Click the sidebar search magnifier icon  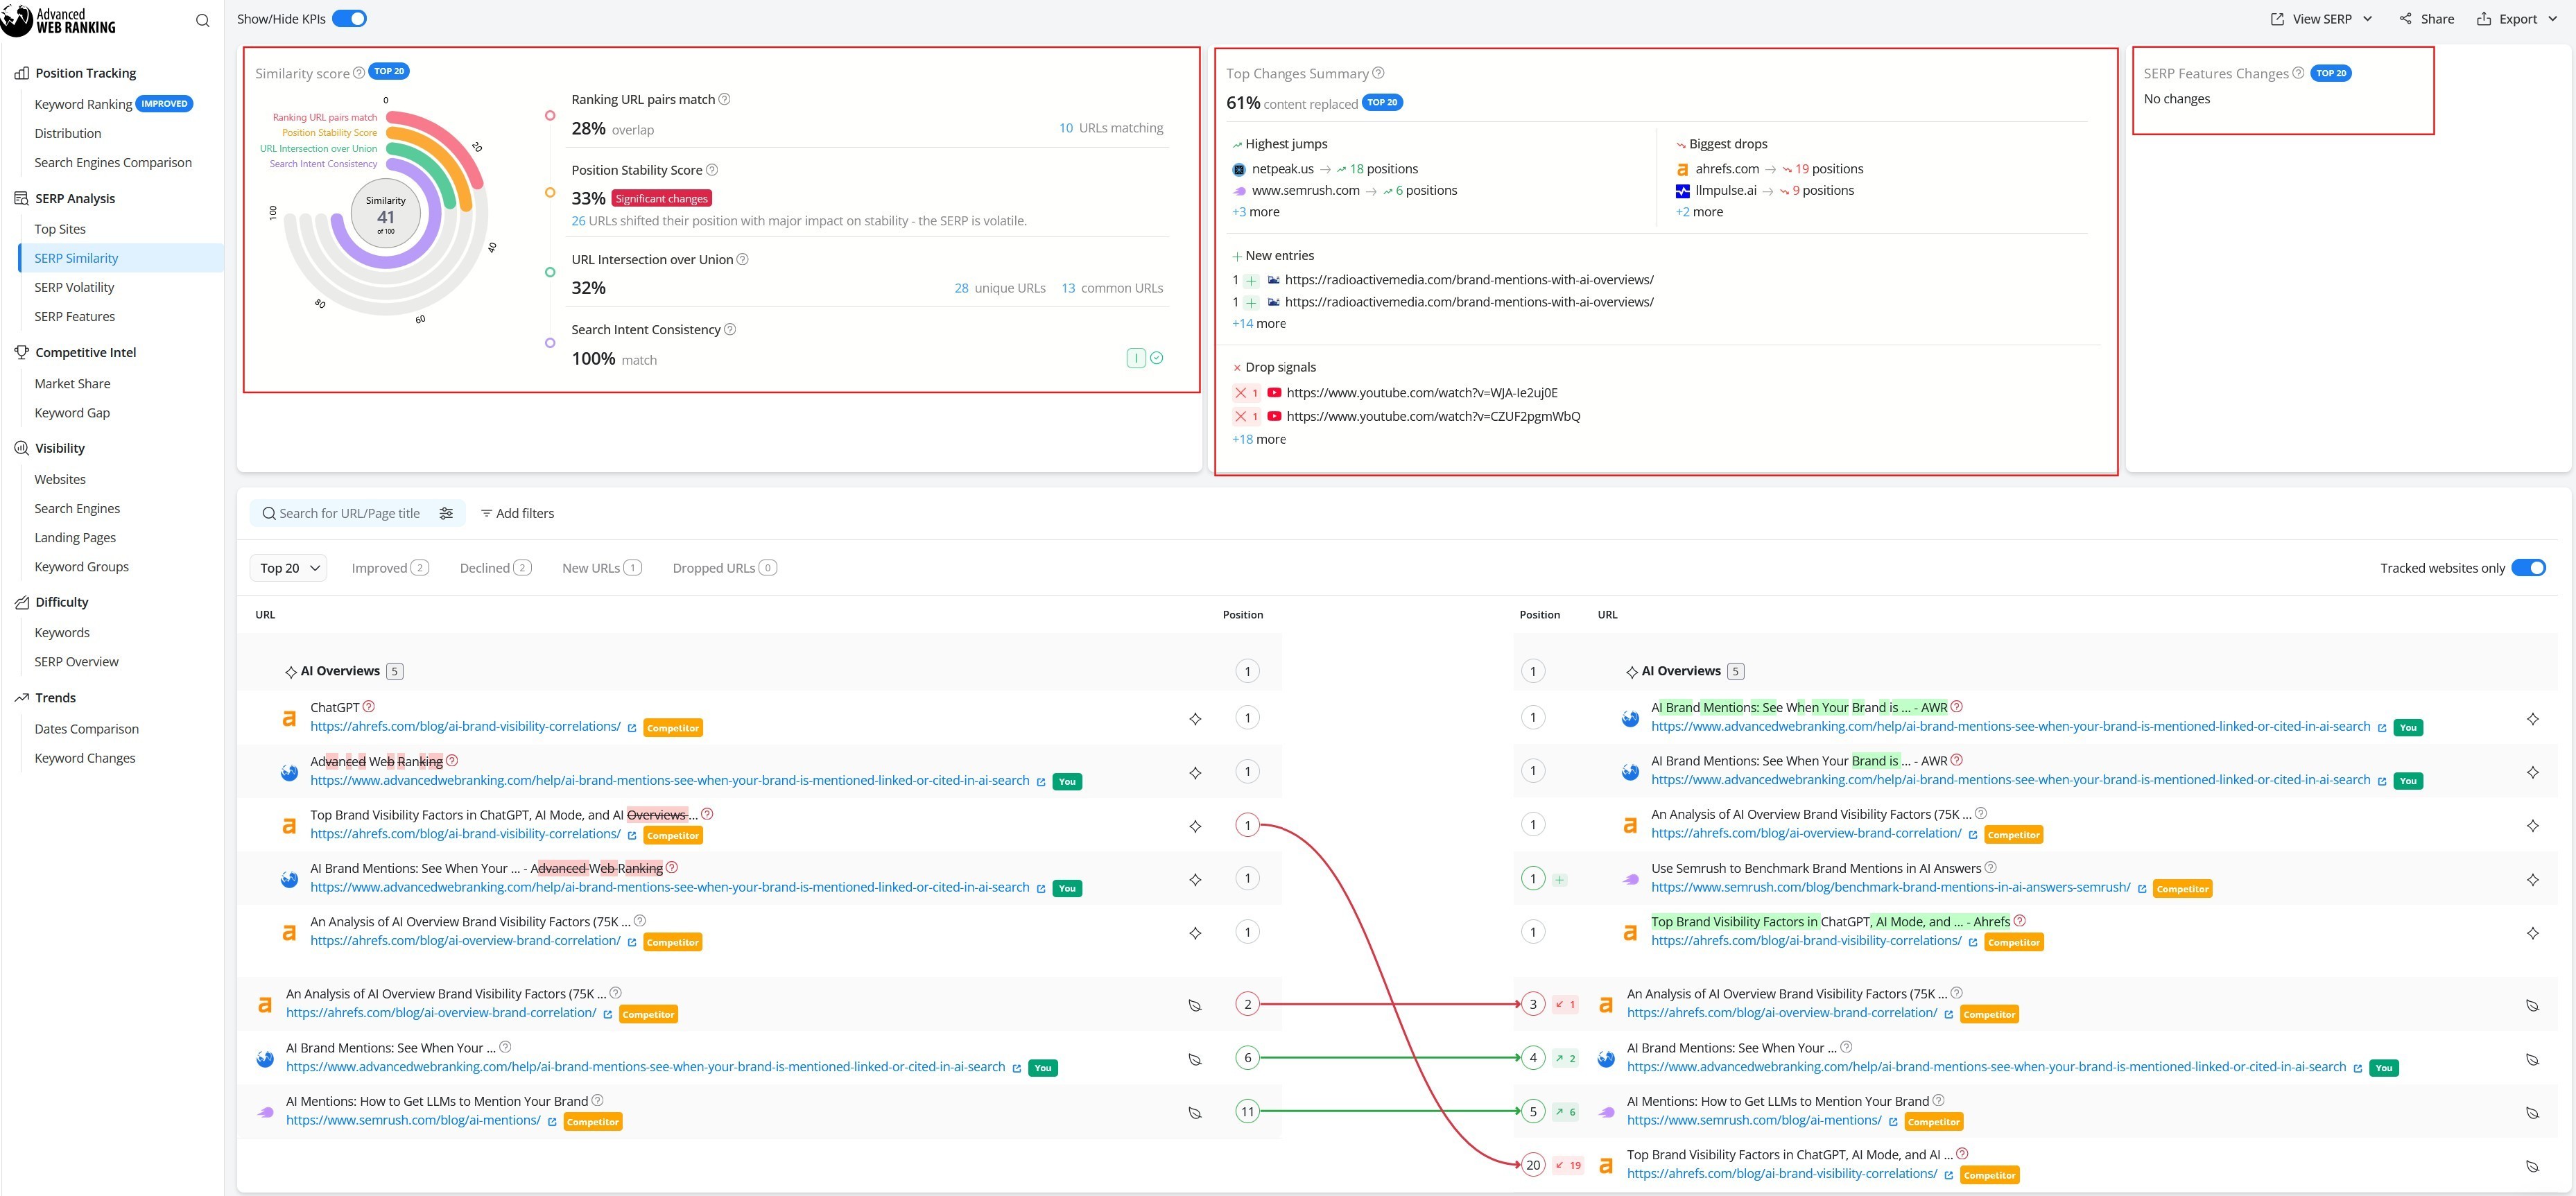pos(203,20)
